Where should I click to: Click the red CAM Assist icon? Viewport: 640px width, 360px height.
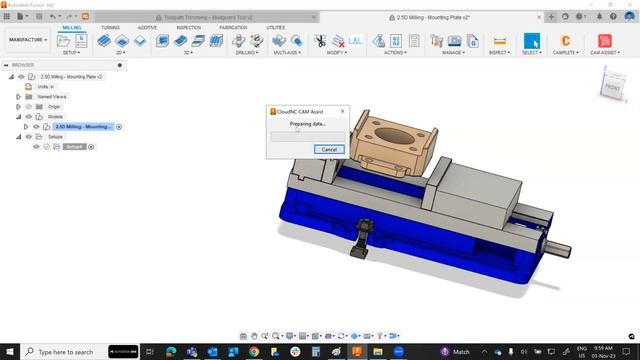(x=604, y=41)
